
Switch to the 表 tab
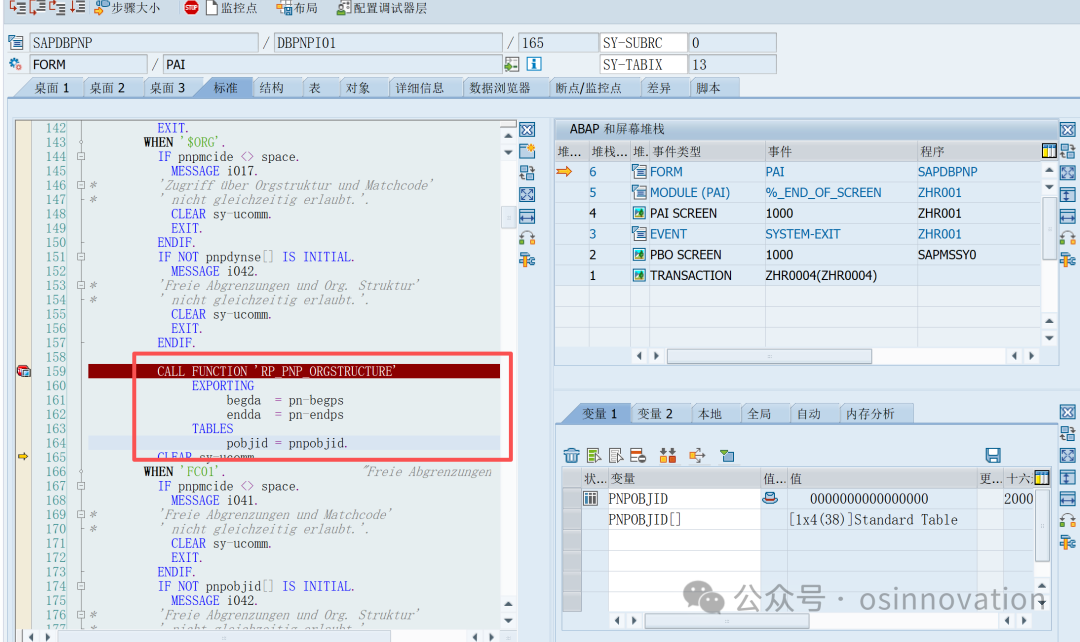(315, 87)
